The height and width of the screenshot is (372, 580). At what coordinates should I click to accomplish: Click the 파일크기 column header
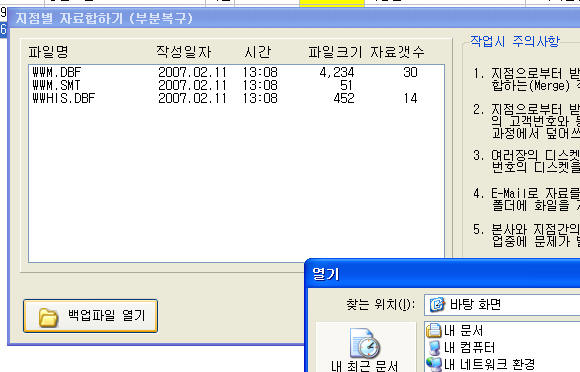coord(335,52)
